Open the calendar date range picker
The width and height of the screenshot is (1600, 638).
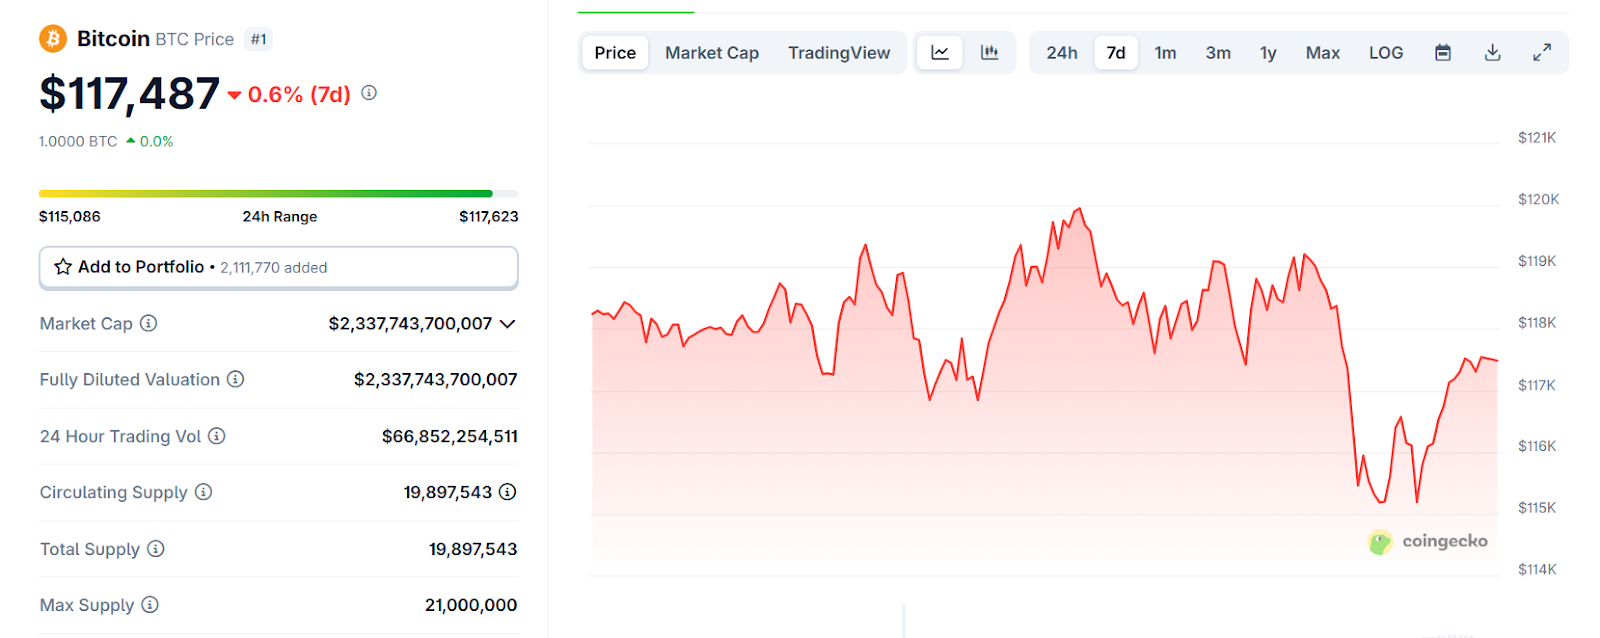(x=1443, y=53)
